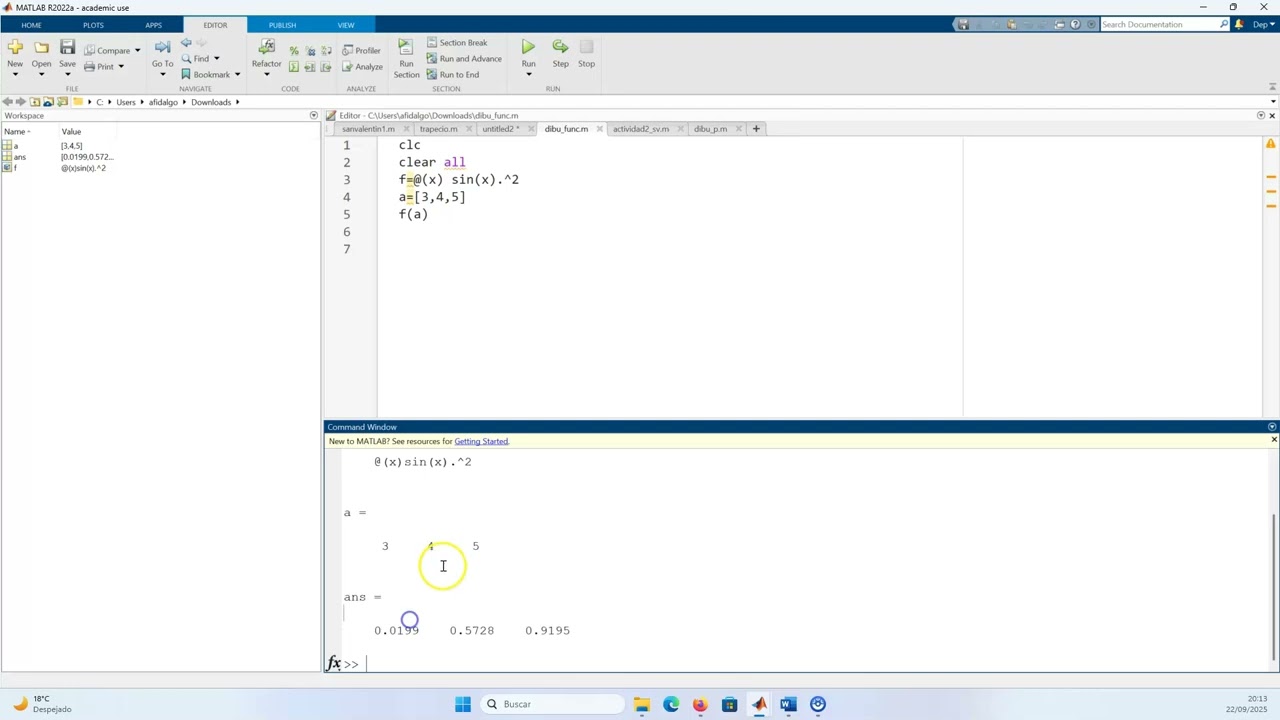Screen dimensions: 1280x720
Task: Open Command Window actions menu
Action: pyautogui.click(x=1272, y=427)
